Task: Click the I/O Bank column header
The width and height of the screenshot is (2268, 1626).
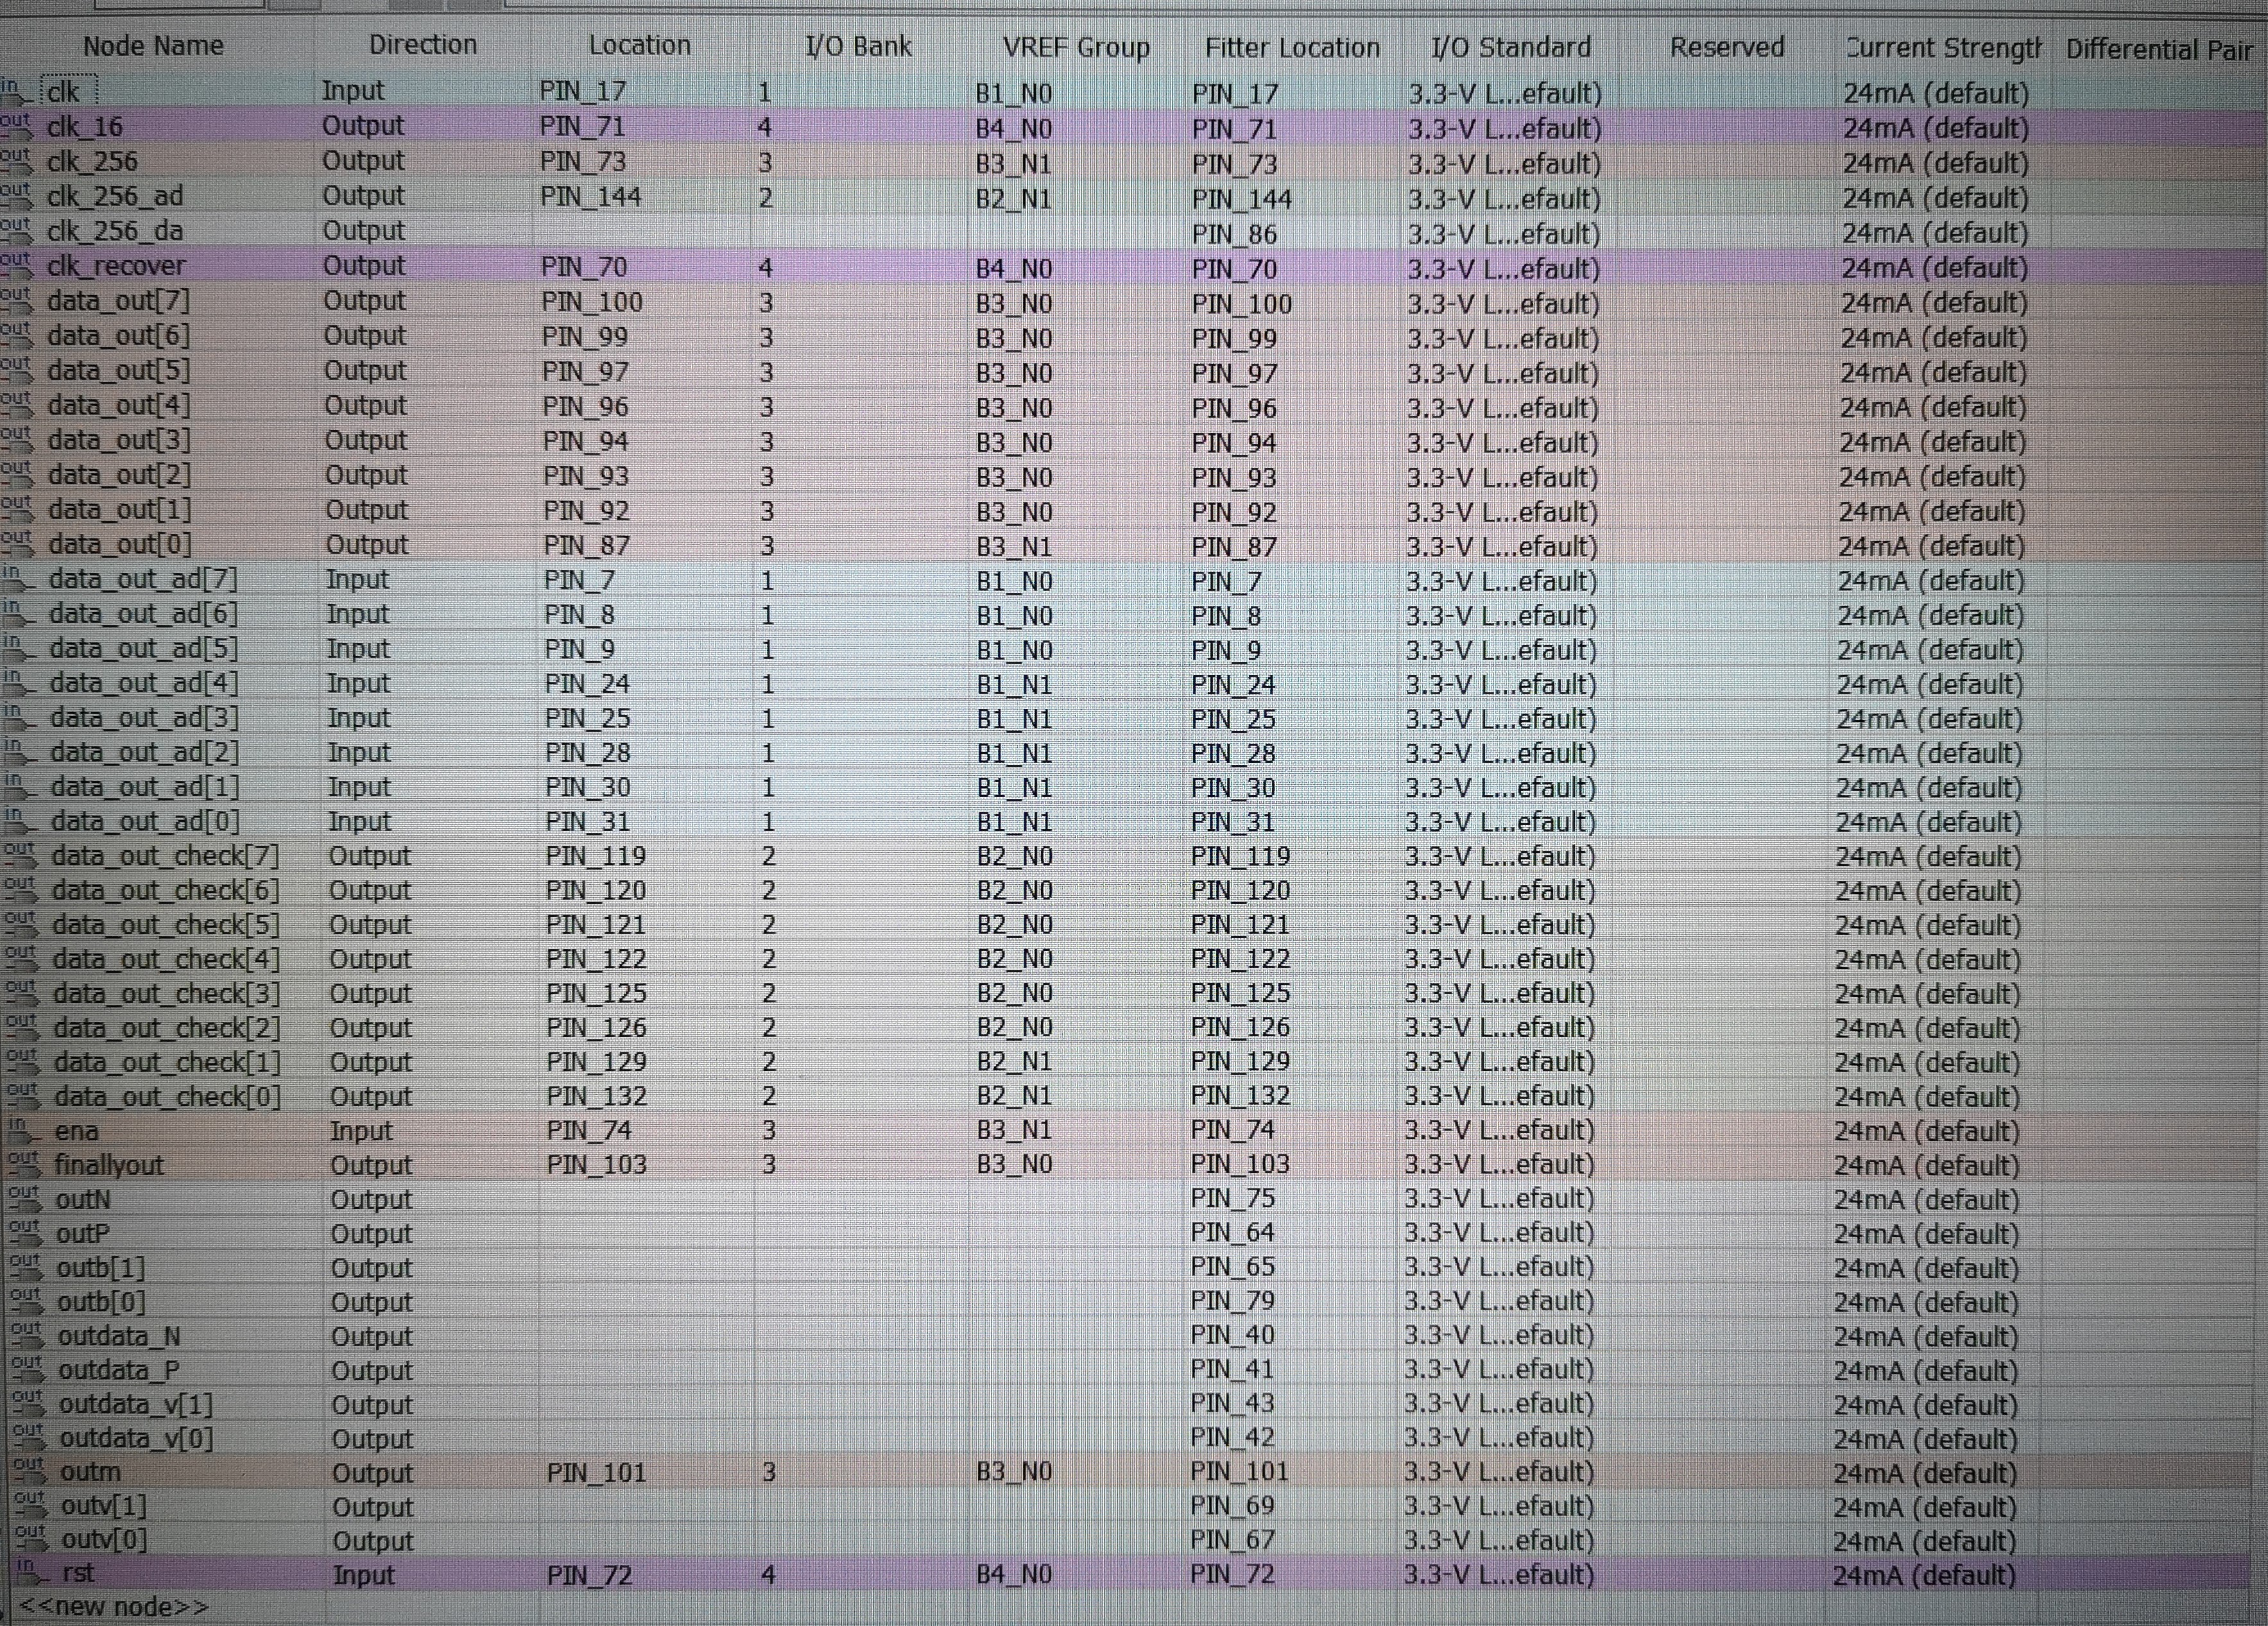Action: coord(858,47)
